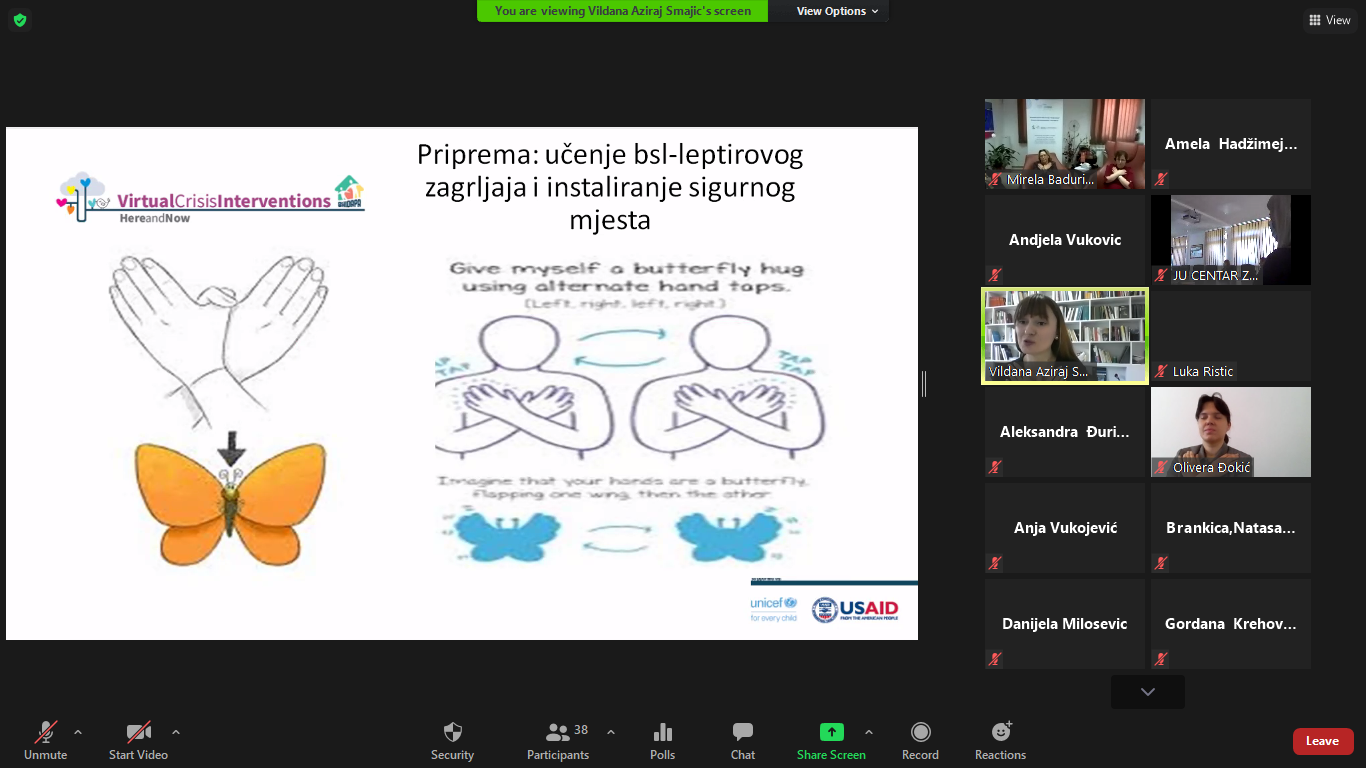Open the View Options dropdown
The height and width of the screenshot is (768, 1366).
pyautogui.click(x=837, y=11)
